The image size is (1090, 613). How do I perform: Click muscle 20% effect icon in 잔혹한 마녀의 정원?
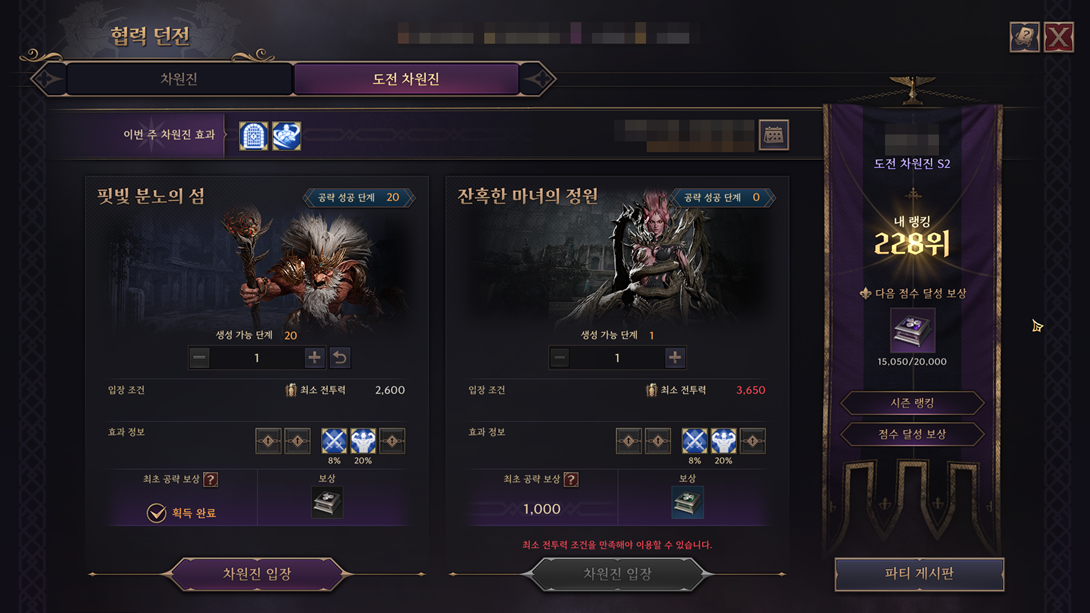(x=723, y=441)
